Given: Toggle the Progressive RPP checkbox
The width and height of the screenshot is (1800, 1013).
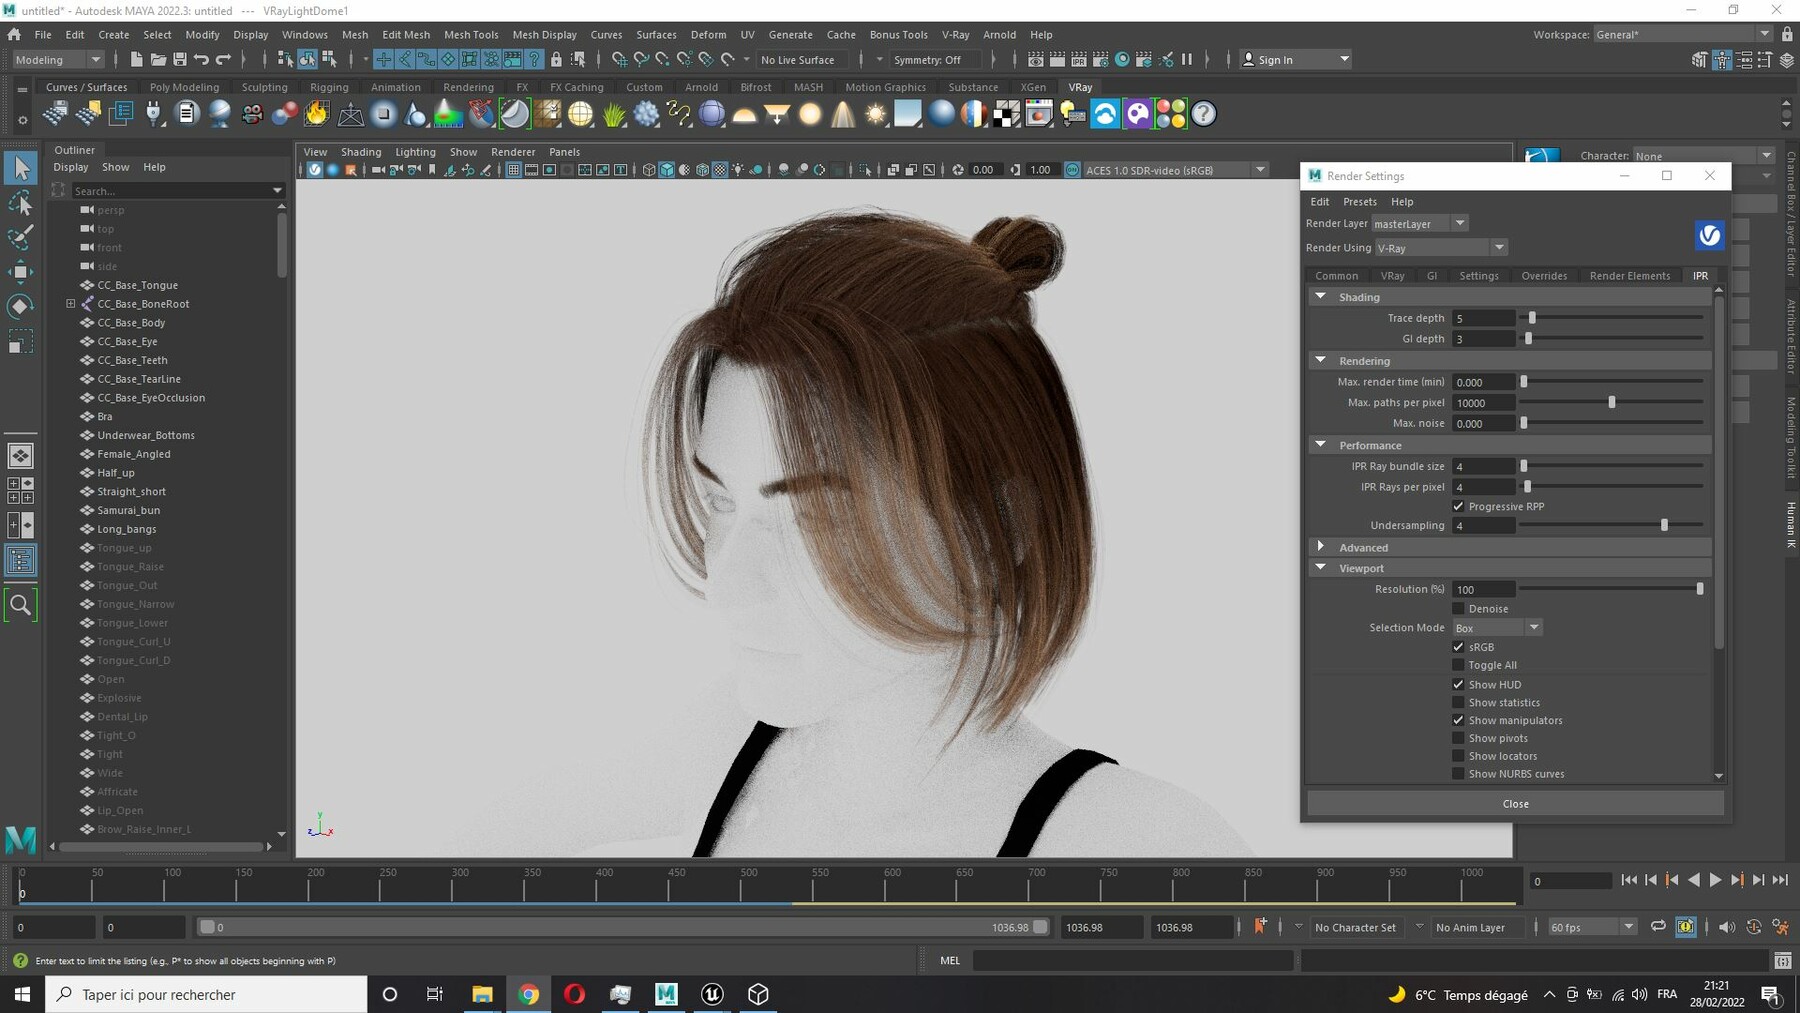Looking at the screenshot, I should click(1458, 507).
